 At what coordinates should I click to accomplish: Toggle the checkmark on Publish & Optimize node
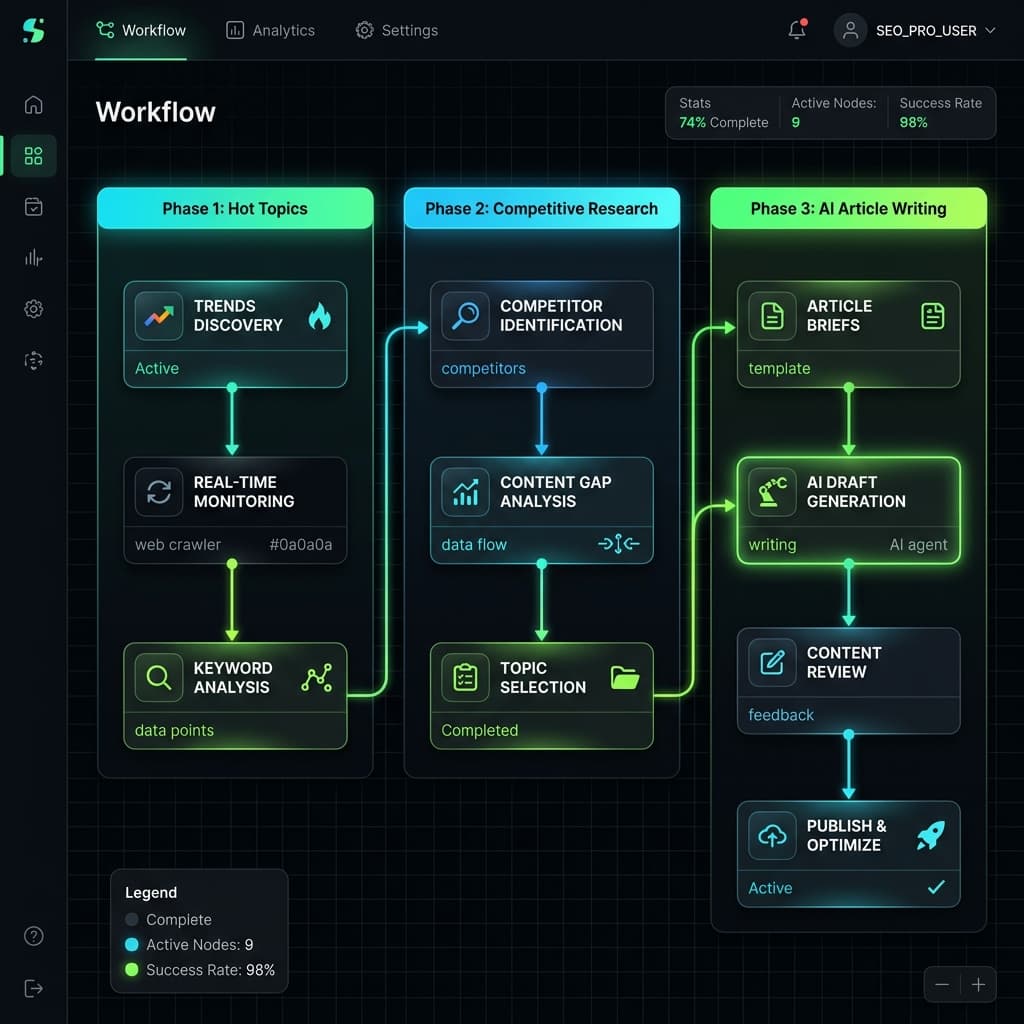[x=936, y=887]
